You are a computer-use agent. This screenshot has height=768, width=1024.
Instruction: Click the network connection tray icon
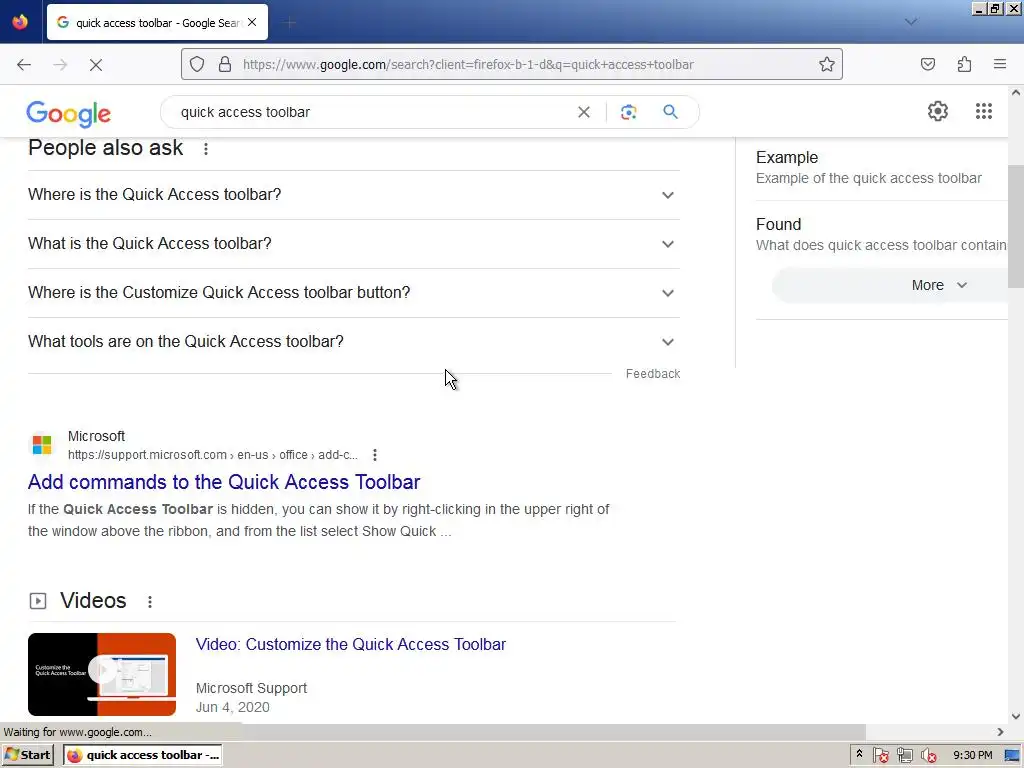click(904, 756)
